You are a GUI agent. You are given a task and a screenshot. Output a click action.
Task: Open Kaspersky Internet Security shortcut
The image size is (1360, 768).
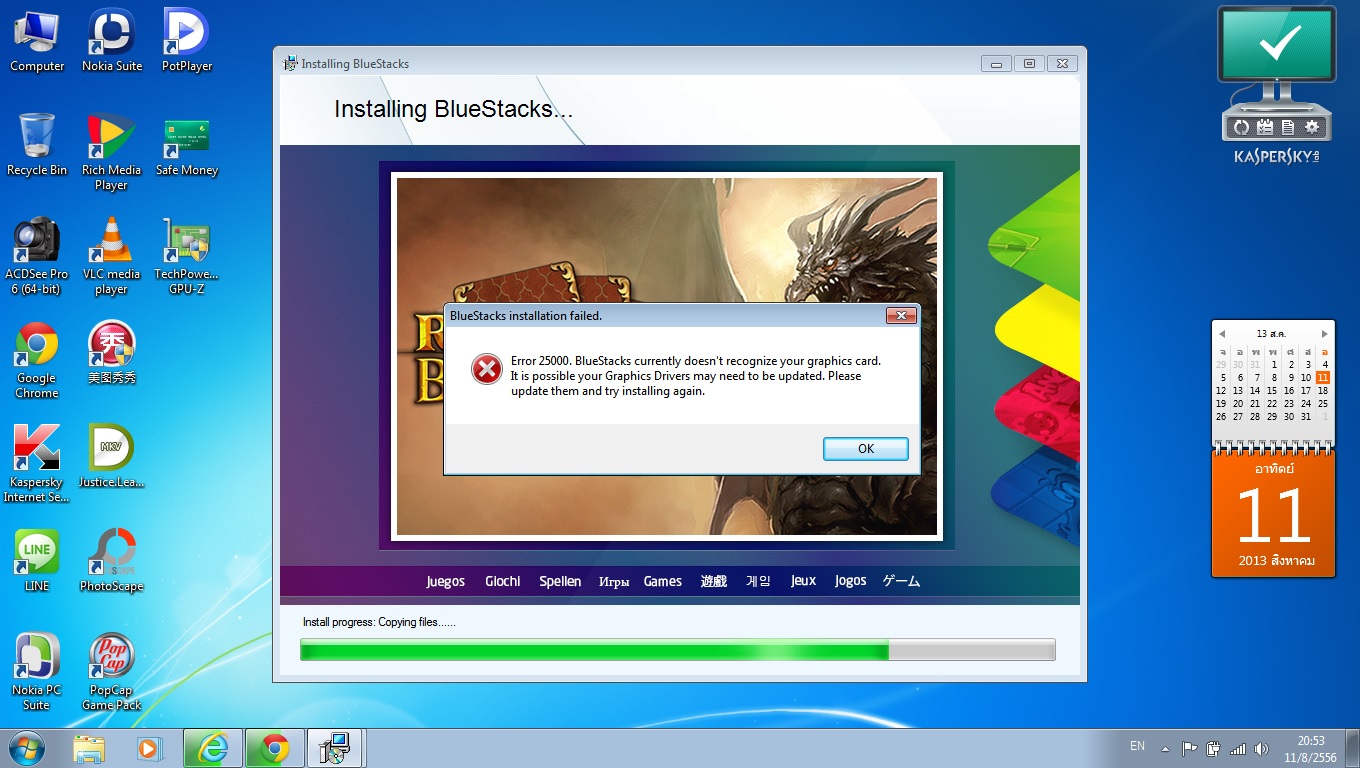tap(37, 464)
